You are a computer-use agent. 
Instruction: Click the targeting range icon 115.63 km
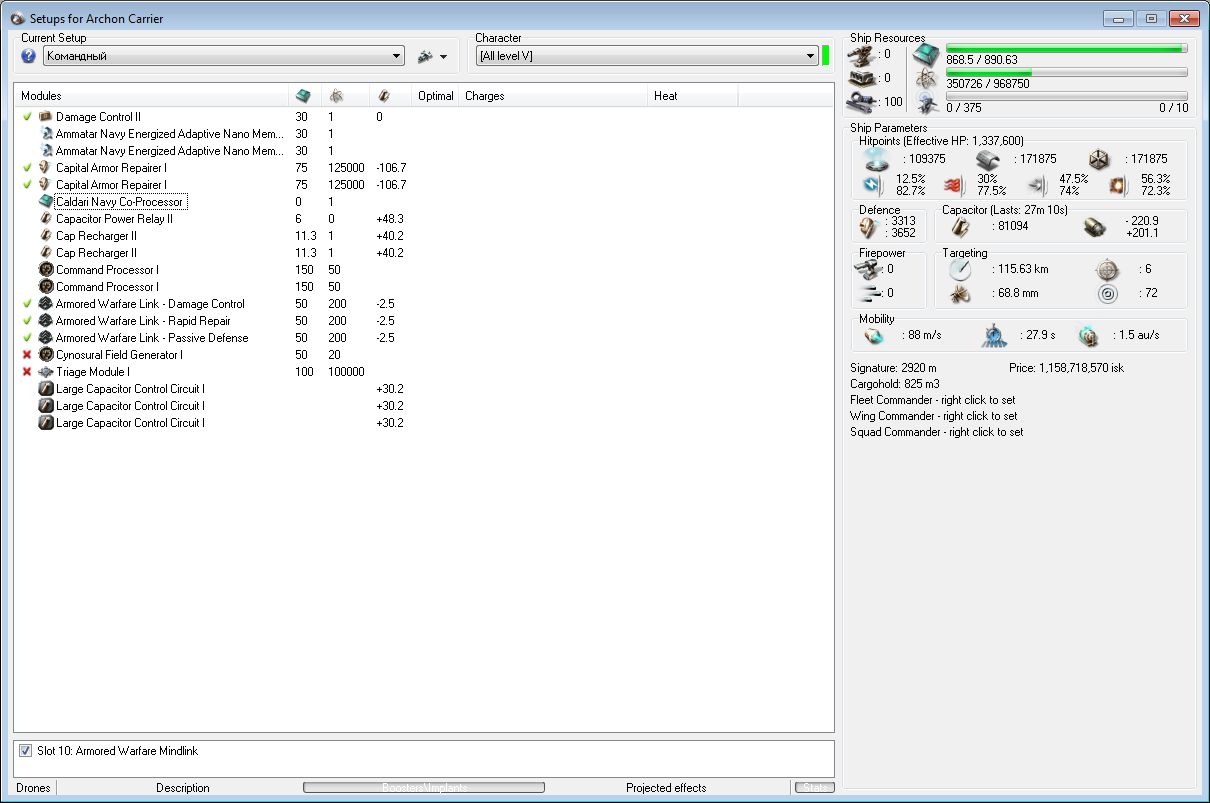(959, 269)
